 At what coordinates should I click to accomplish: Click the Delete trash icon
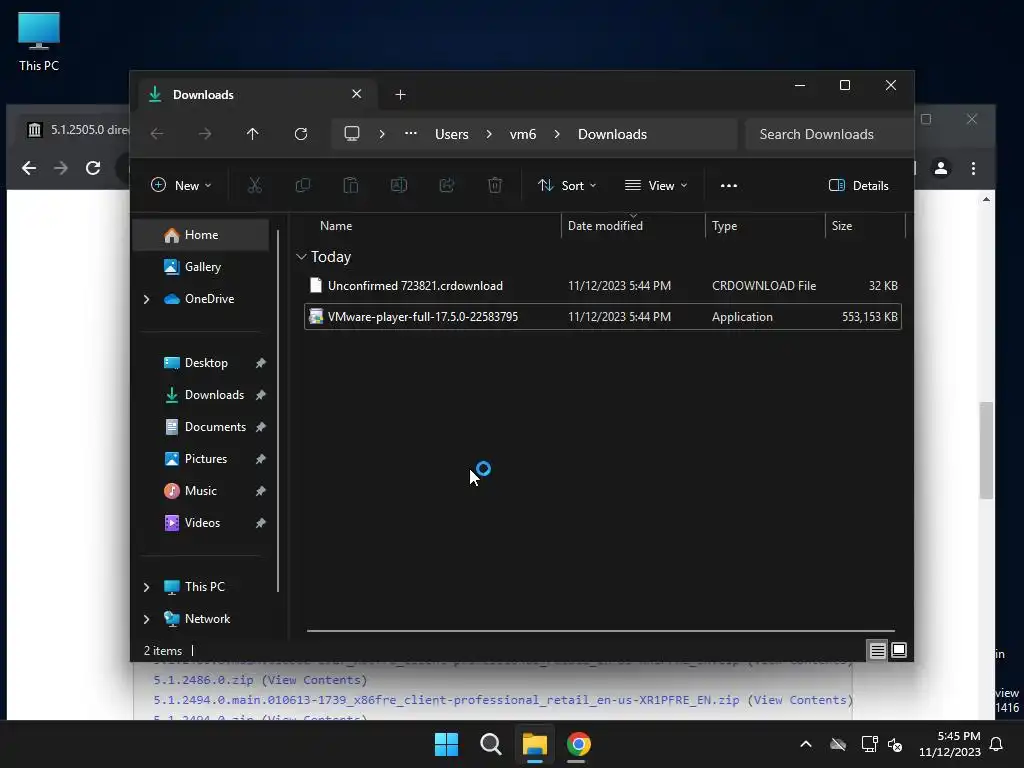[x=495, y=185]
